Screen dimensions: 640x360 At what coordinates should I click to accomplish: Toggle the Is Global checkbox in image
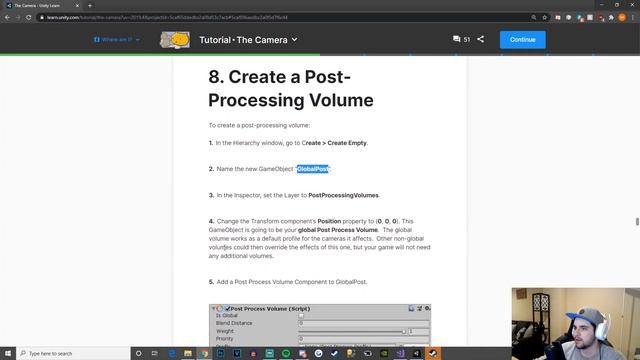pyautogui.click(x=301, y=316)
